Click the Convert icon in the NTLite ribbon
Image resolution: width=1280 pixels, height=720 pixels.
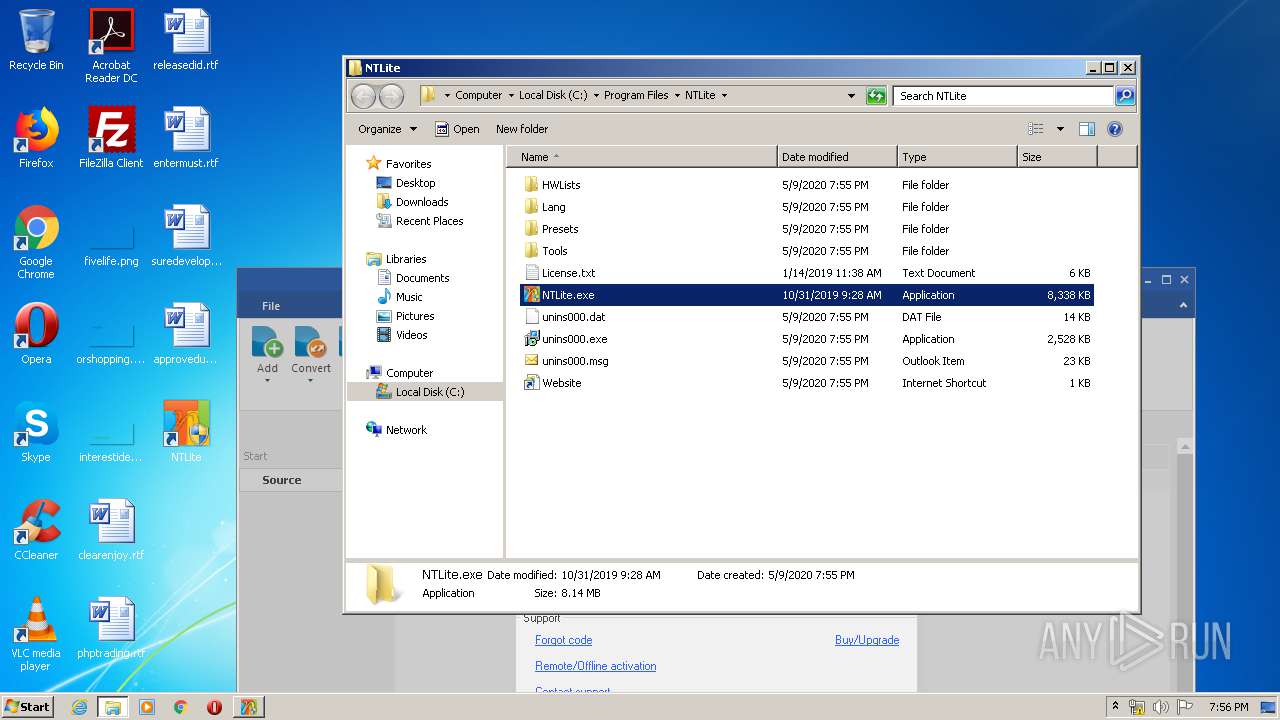(x=311, y=343)
